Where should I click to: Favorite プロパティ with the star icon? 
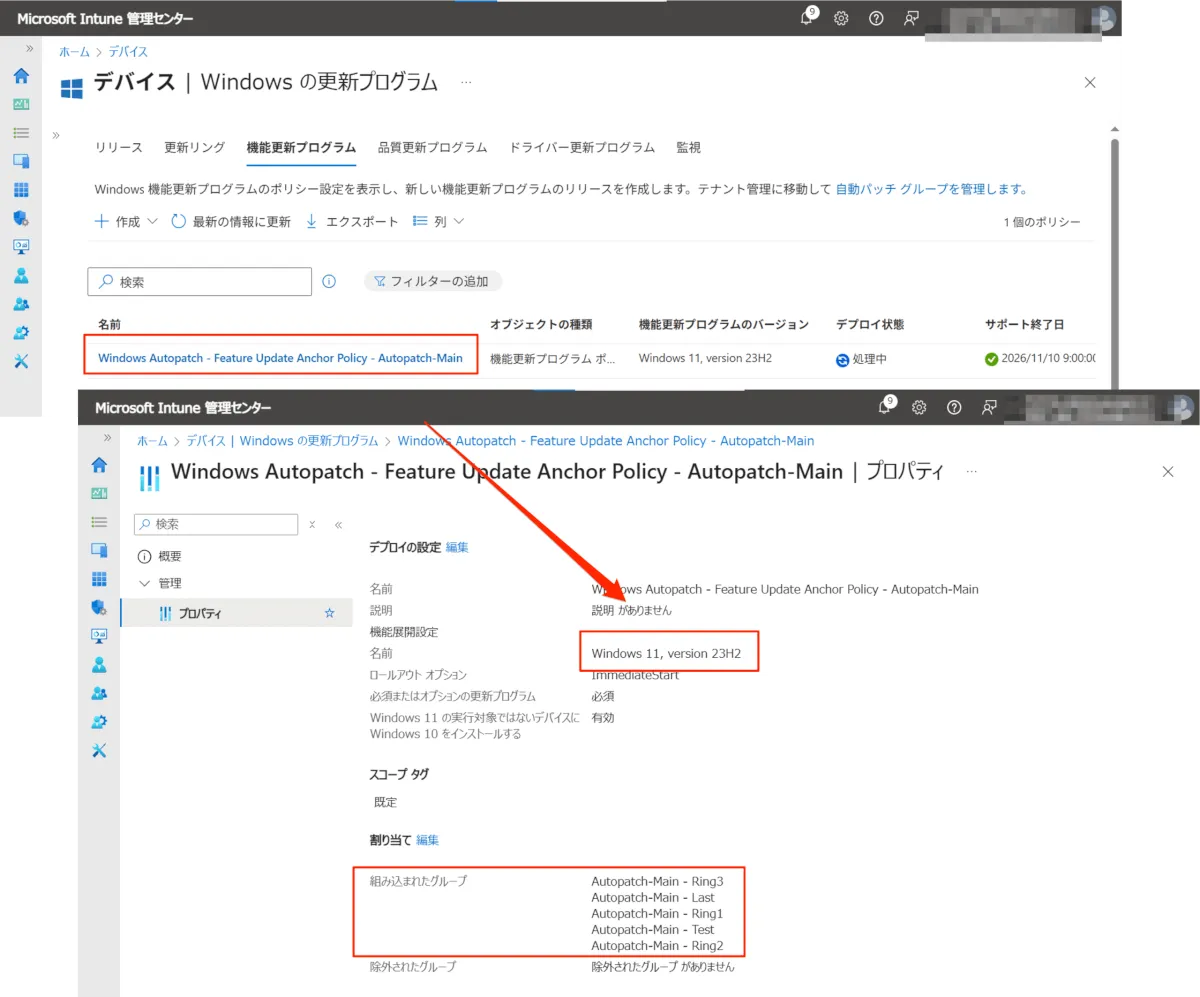(x=329, y=613)
